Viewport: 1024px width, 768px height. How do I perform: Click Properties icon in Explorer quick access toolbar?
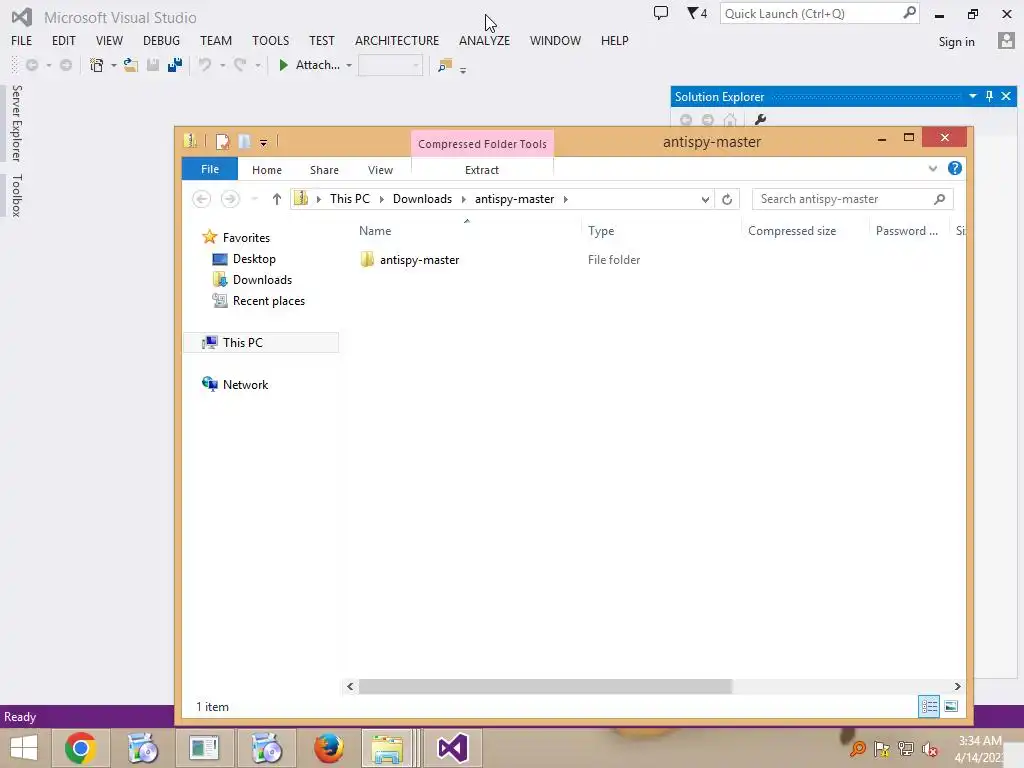point(222,142)
